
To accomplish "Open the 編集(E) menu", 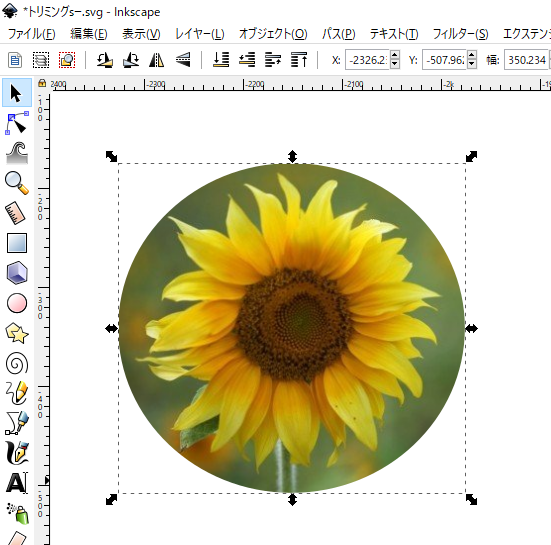I will point(89,34).
